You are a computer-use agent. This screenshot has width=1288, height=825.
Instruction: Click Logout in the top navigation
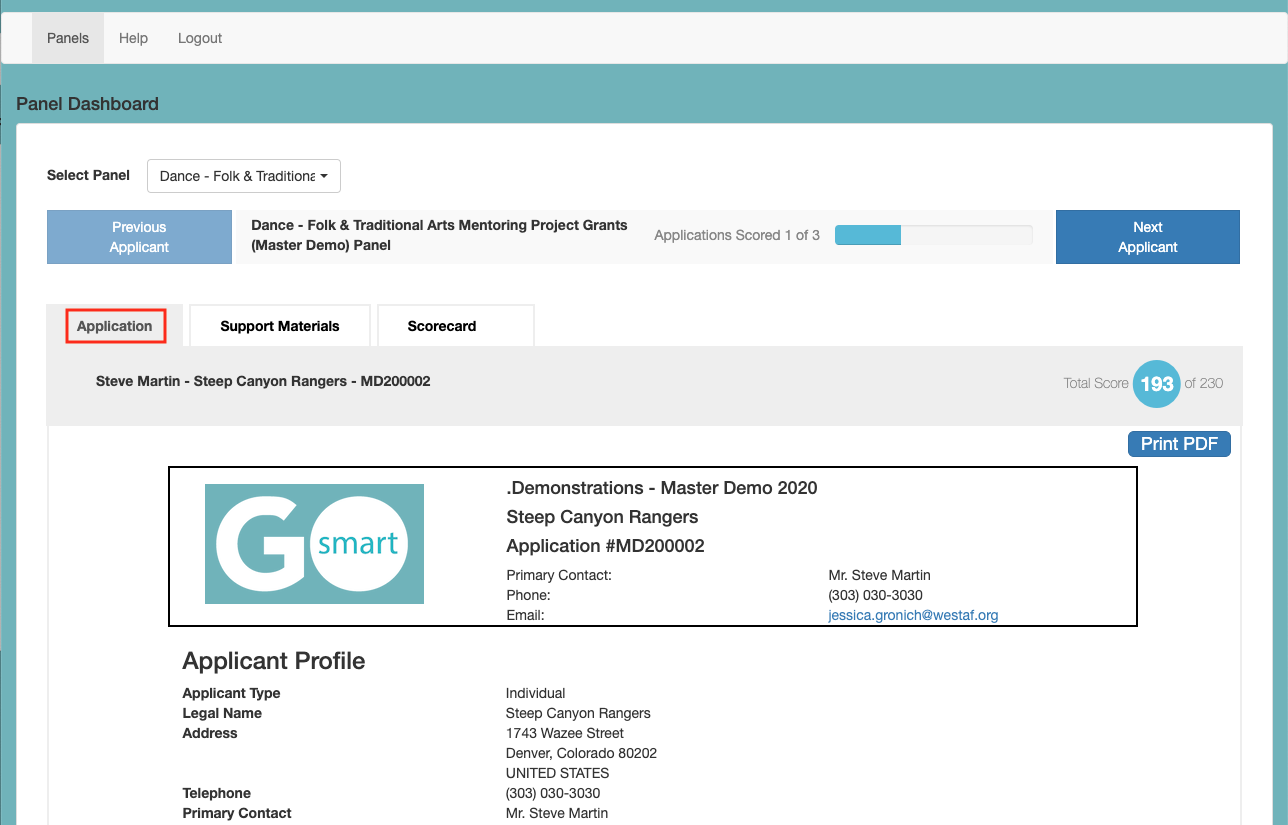tap(200, 38)
